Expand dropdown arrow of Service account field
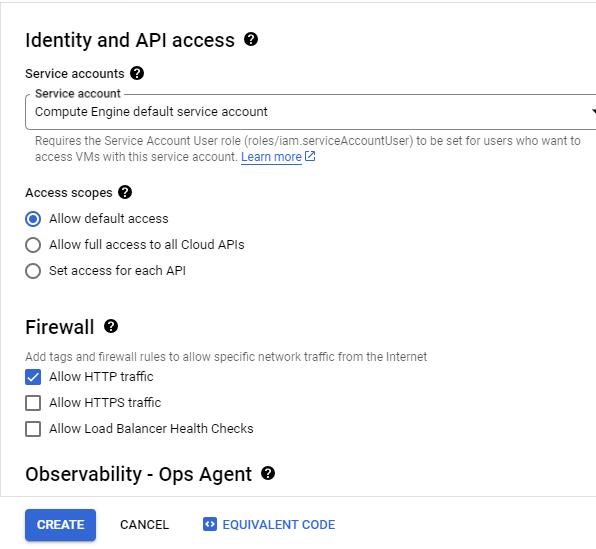596x549 pixels. (593, 111)
